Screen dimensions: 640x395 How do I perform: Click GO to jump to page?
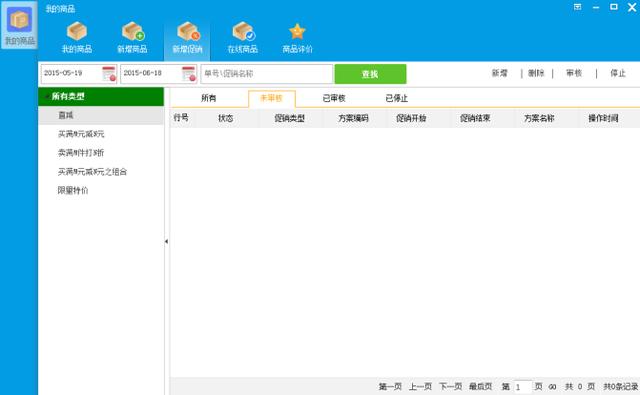coord(552,387)
